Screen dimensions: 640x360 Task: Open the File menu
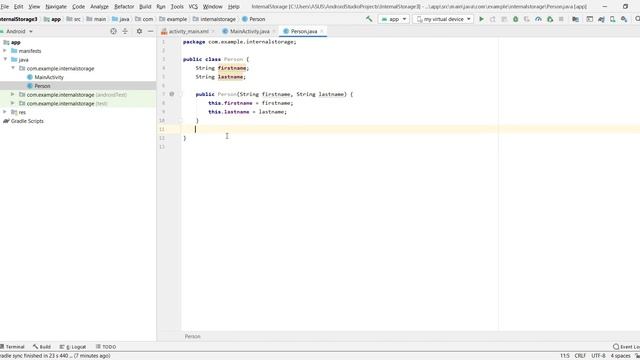tap(4, 7)
